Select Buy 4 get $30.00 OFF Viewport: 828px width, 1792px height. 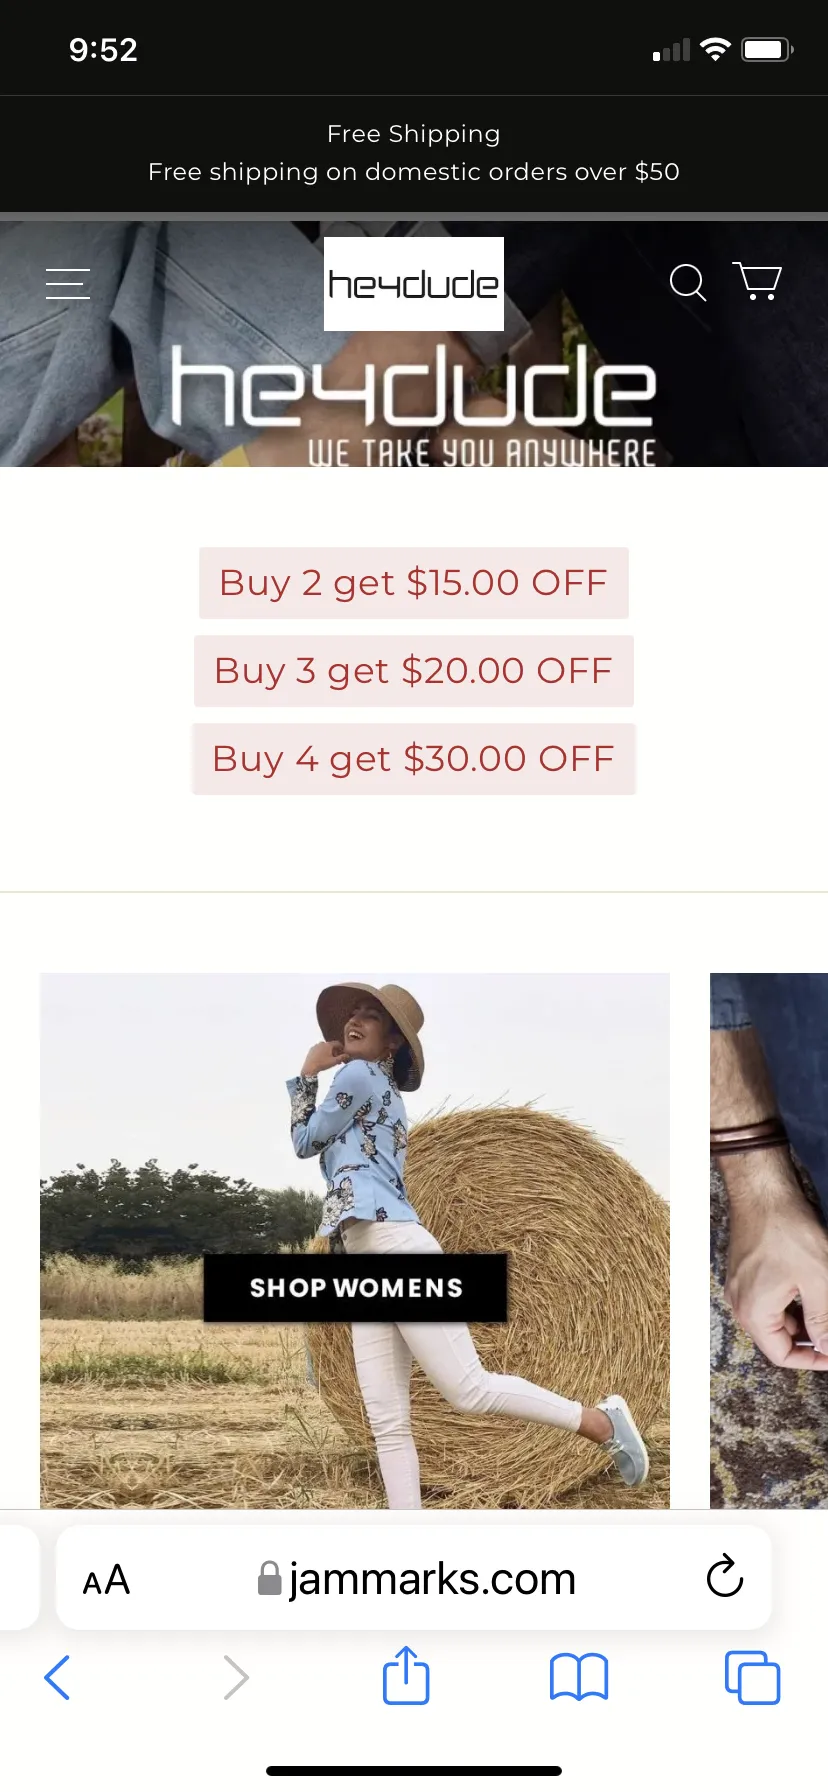[x=414, y=759]
